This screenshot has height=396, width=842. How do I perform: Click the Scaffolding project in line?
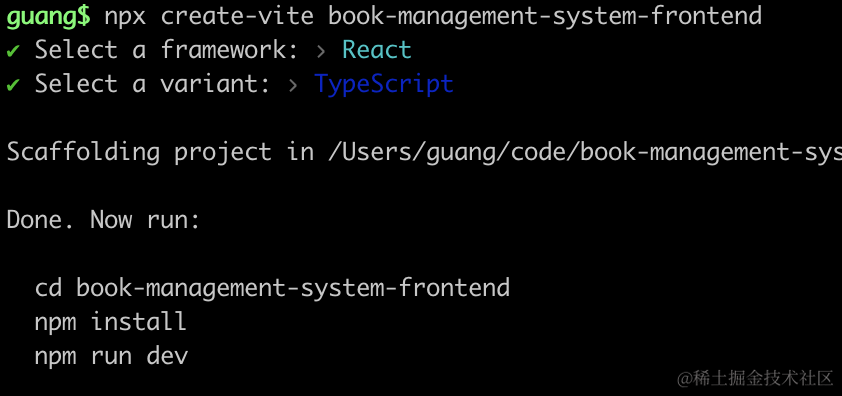tap(424, 153)
